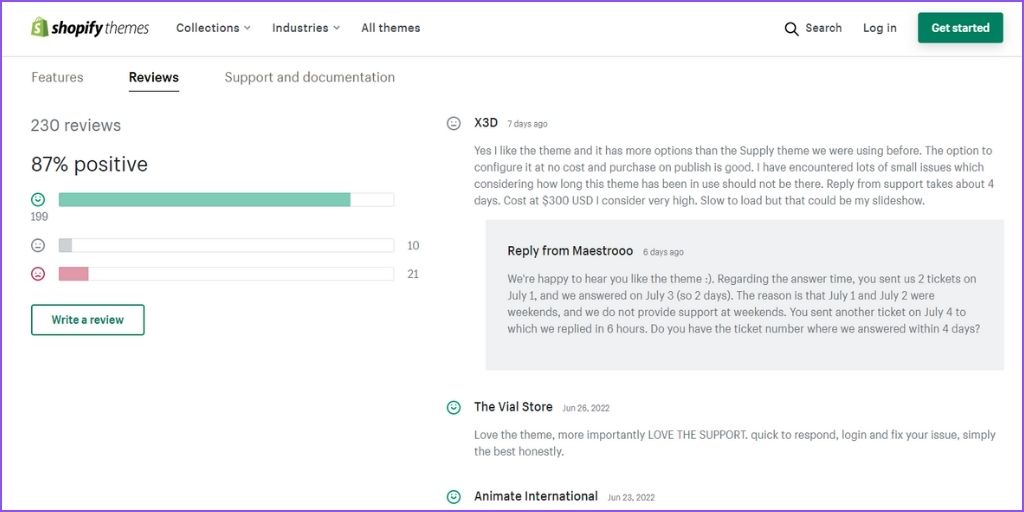Click the '6 days ago' timestamp
The image size is (1024, 512).
point(664,252)
